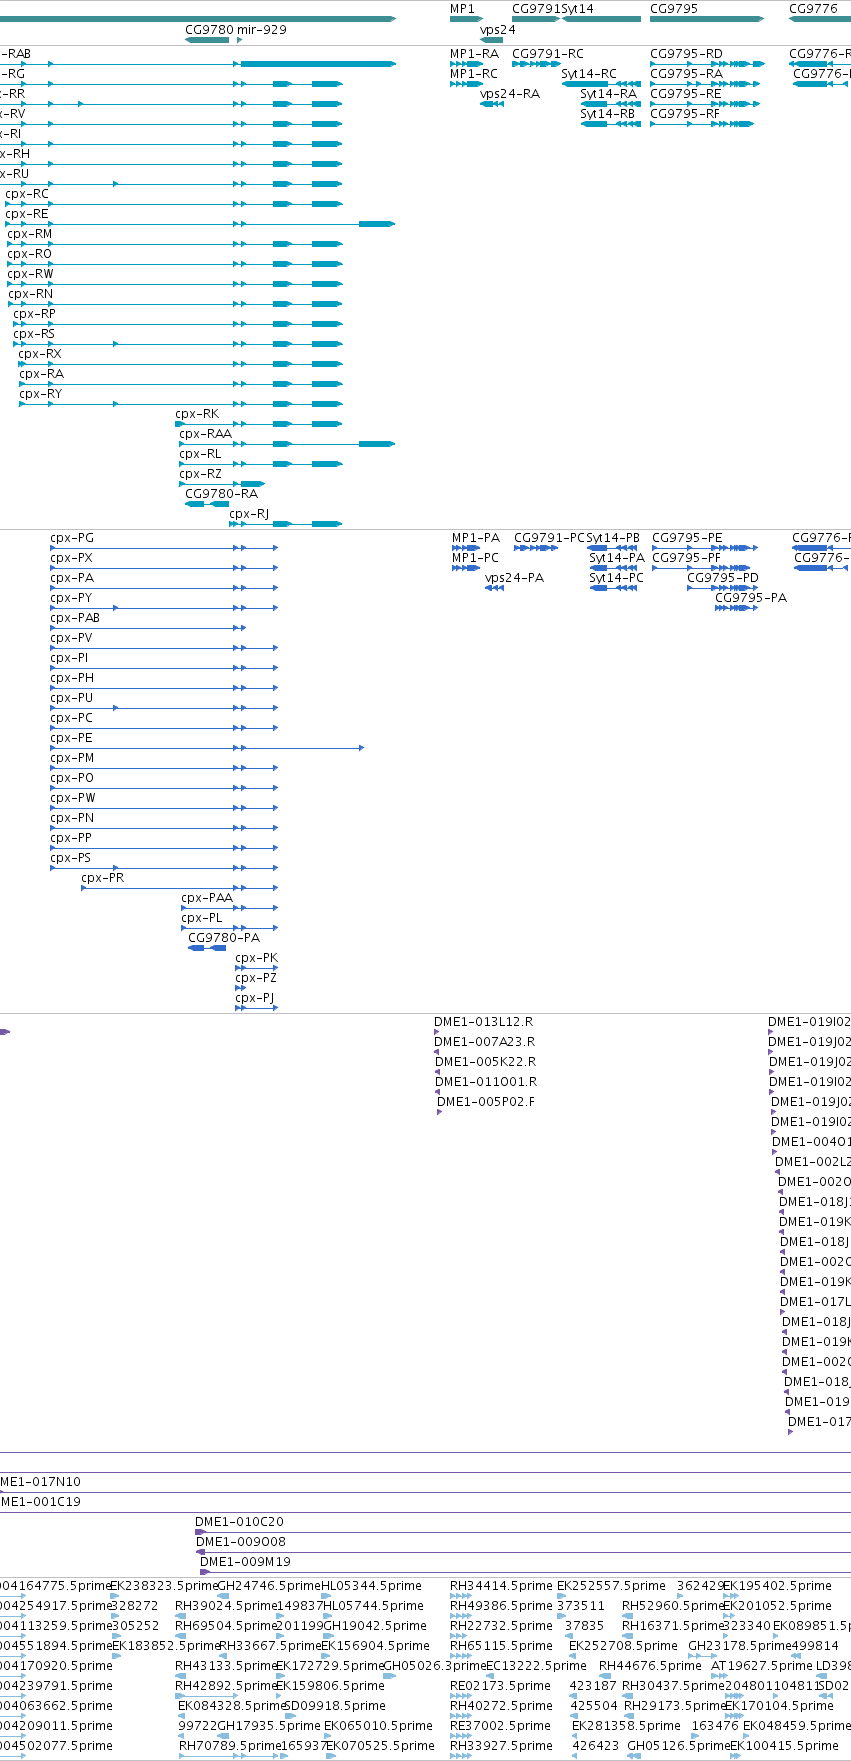Click the vps24 gene label
Image resolution: width=851 pixels, height=1761 pixels.
[498, 30]
